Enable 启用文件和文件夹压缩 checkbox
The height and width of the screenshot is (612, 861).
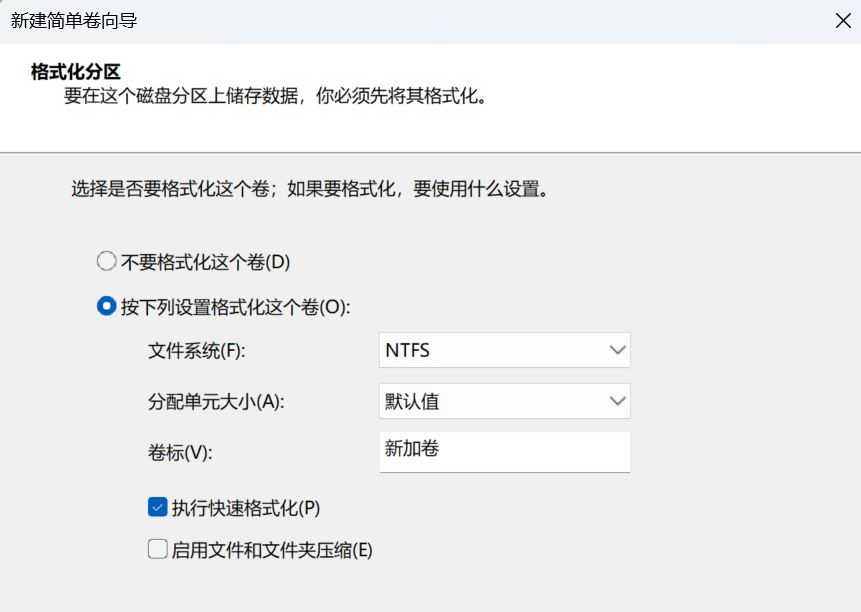click(x=157, y=549)
